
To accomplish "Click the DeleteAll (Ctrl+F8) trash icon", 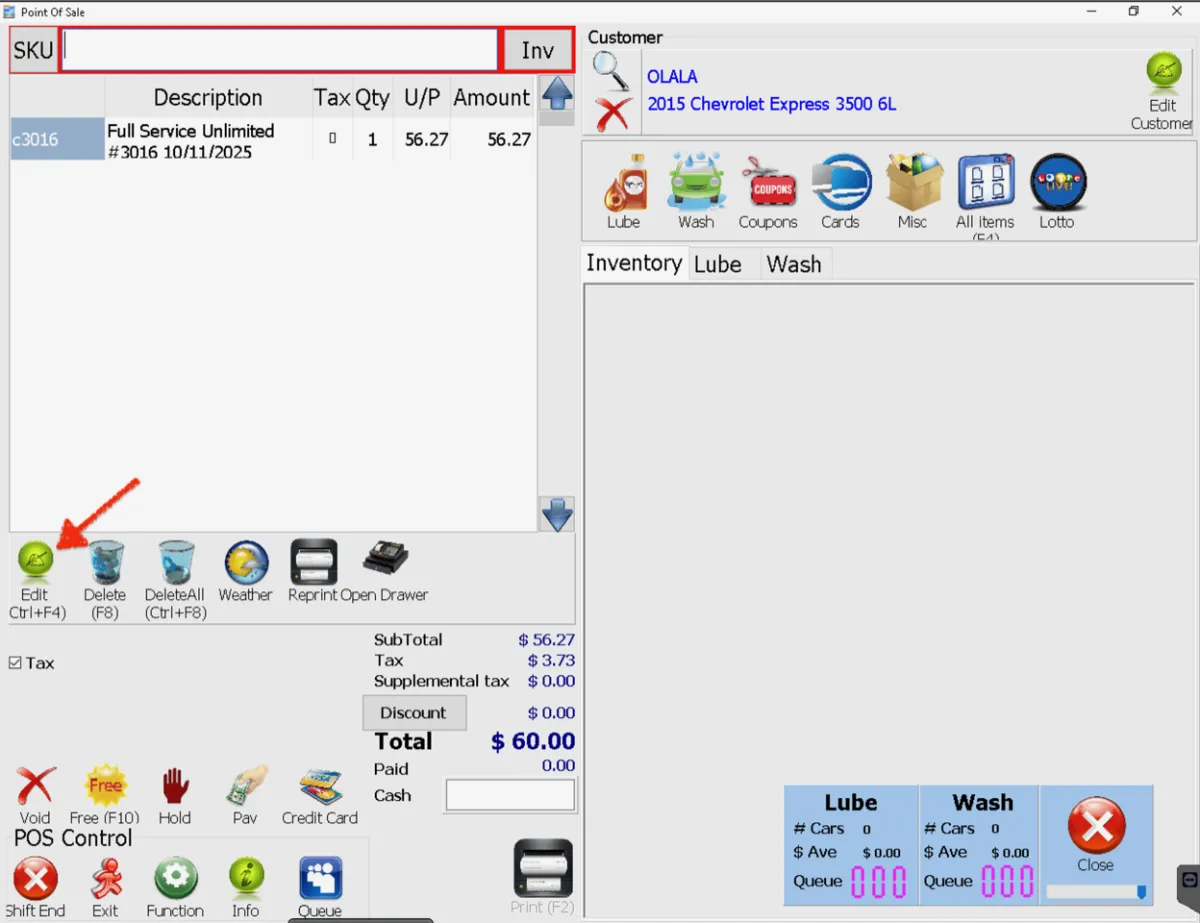I will (x=176, y=562).
